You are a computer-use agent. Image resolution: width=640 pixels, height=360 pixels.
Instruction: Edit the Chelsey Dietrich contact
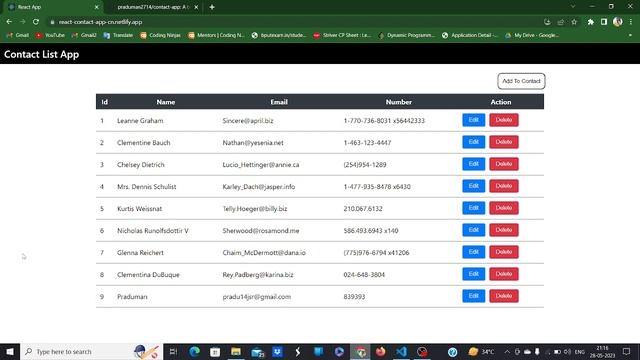click(473, 164)
